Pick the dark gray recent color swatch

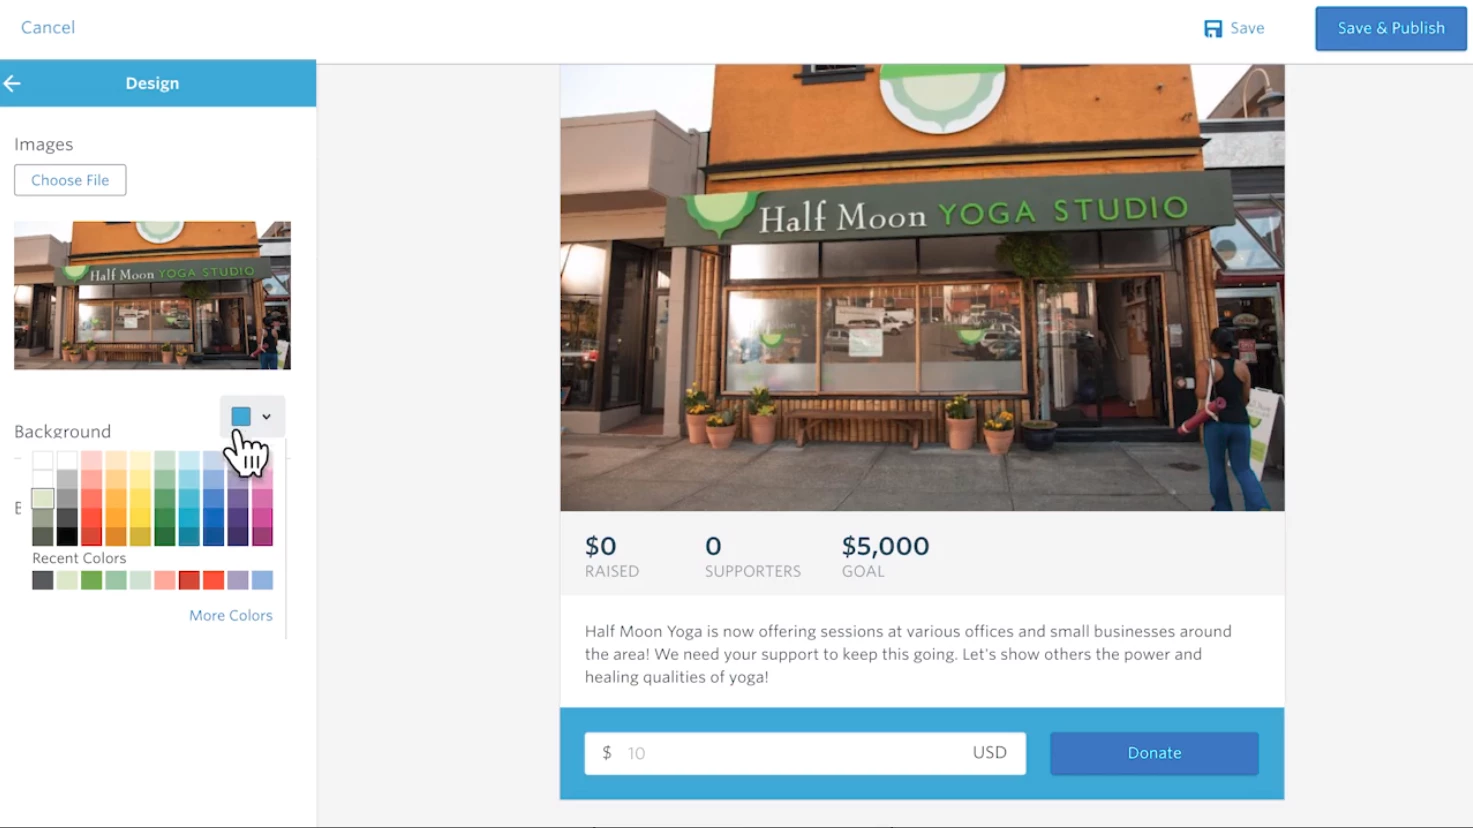(x=42, y=580)
